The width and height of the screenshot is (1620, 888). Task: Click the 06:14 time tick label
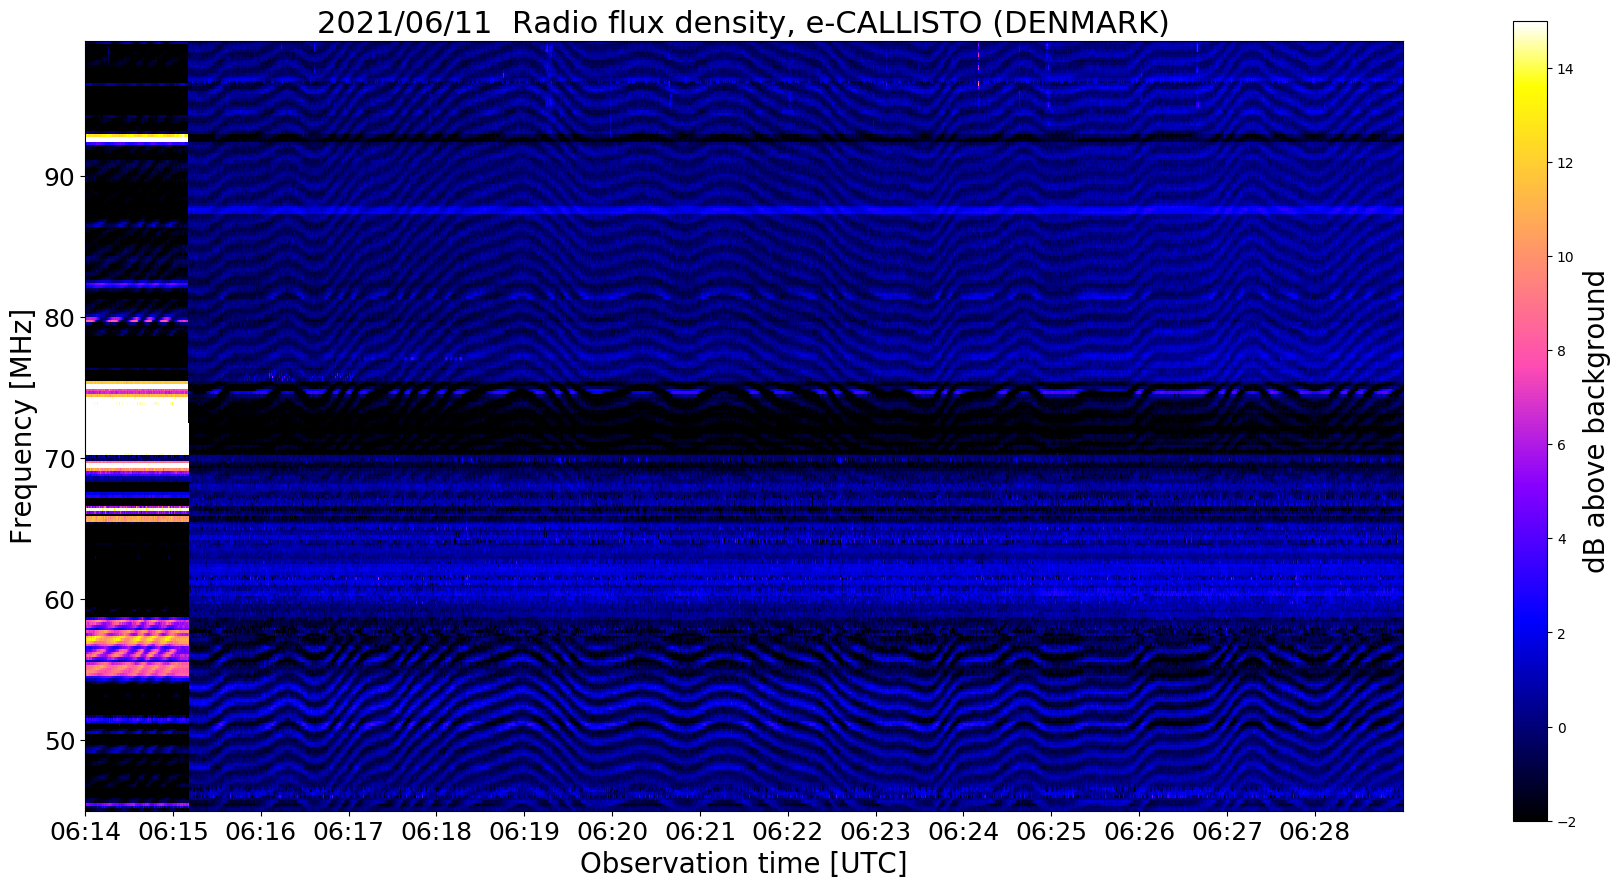85,832
